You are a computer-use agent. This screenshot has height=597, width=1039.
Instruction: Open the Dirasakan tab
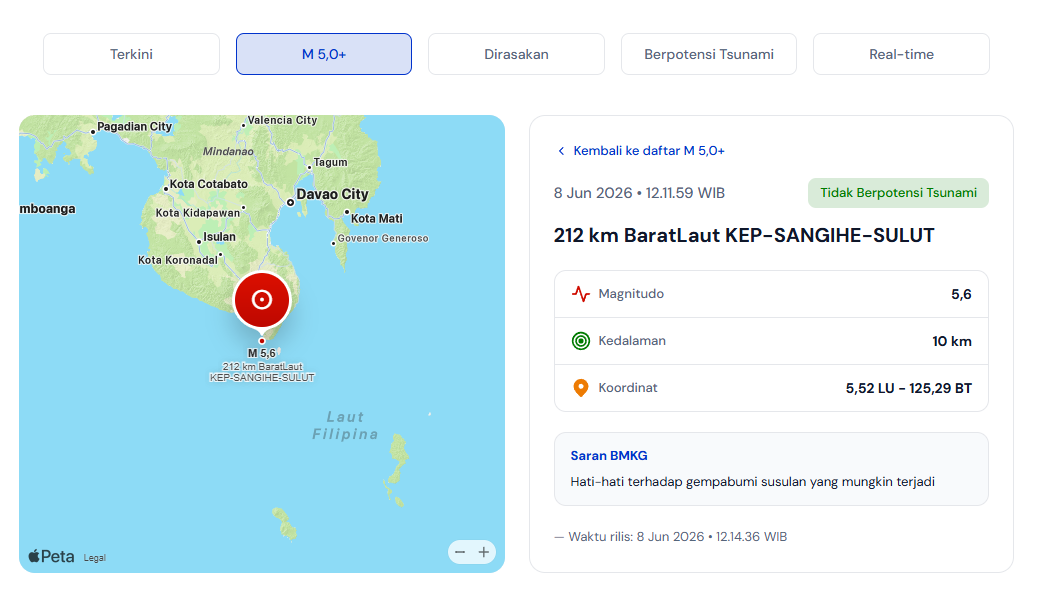(516, 54)
